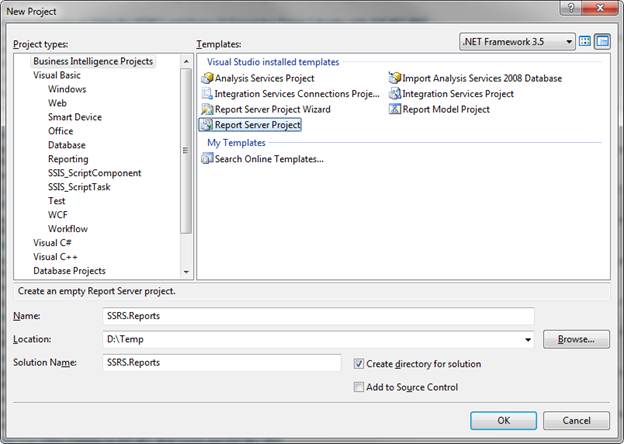Pick the Report Server Project Wizard icon
The image size is (624, 444).
[x=207, y=109]
